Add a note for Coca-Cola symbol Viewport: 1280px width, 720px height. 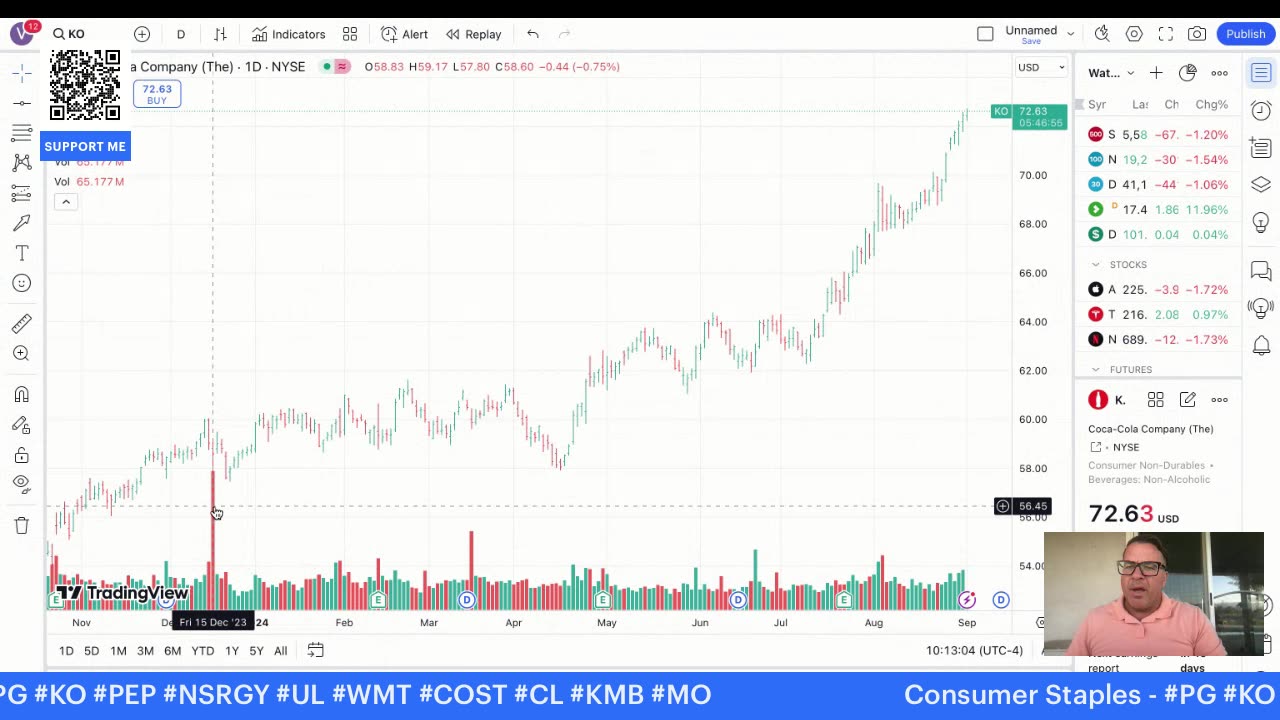[x=1187, y=400]
